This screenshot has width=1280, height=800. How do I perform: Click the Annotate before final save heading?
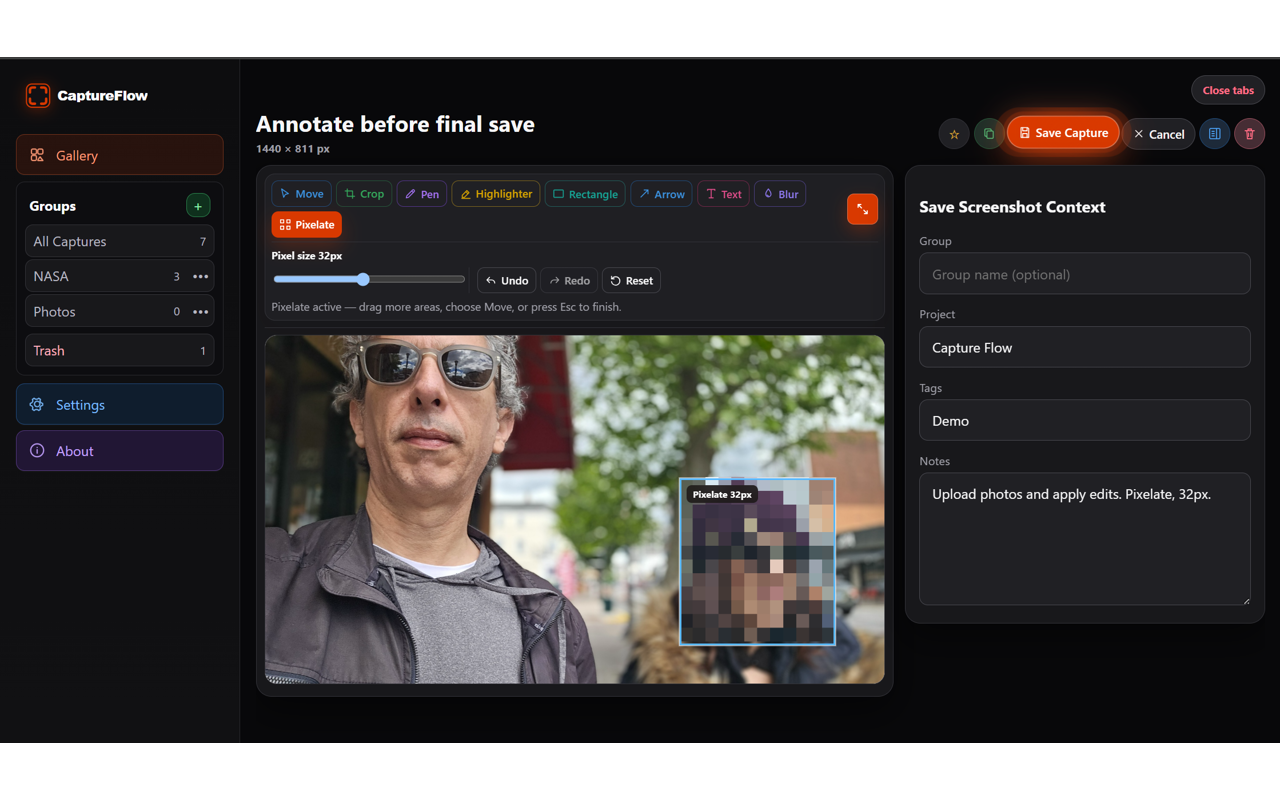point(395,124)
